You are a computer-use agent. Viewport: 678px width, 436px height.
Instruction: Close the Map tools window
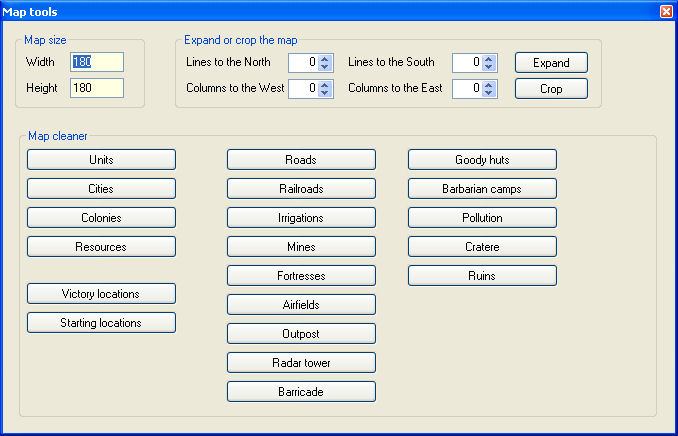[x=666, y=11]
